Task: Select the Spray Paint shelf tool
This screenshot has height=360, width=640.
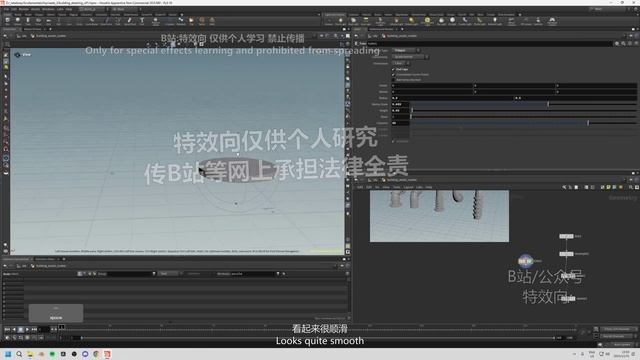Action: pos(130,21)
